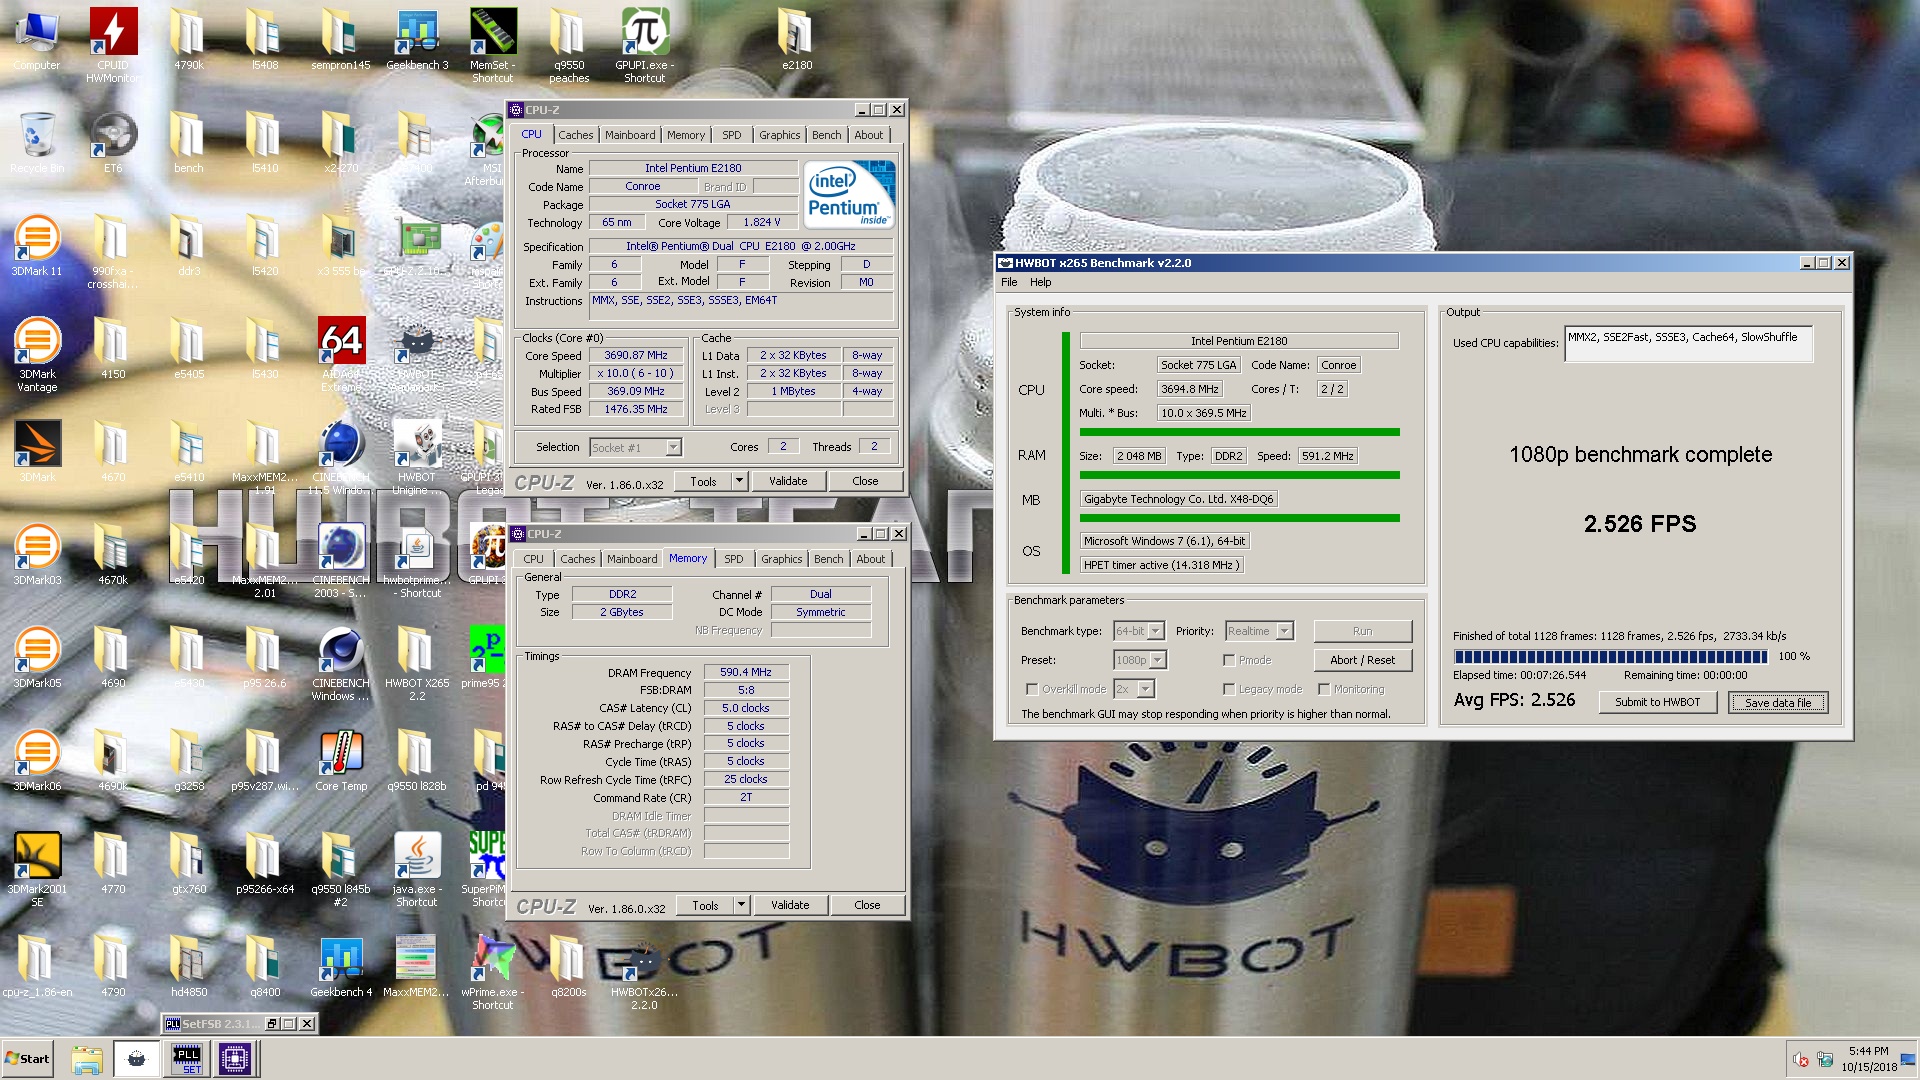
Task: Expand Tools arrow in upper CPU-Z window
Action: (x=740, y=481)
